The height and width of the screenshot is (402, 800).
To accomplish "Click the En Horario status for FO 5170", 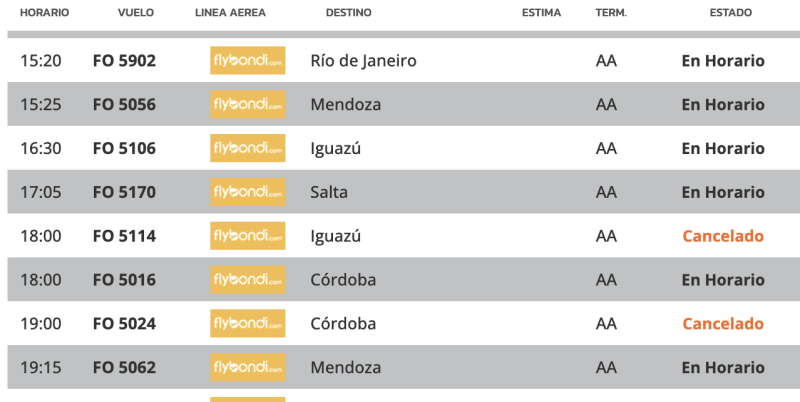I will pyautogui.click(x=723, y=192).
